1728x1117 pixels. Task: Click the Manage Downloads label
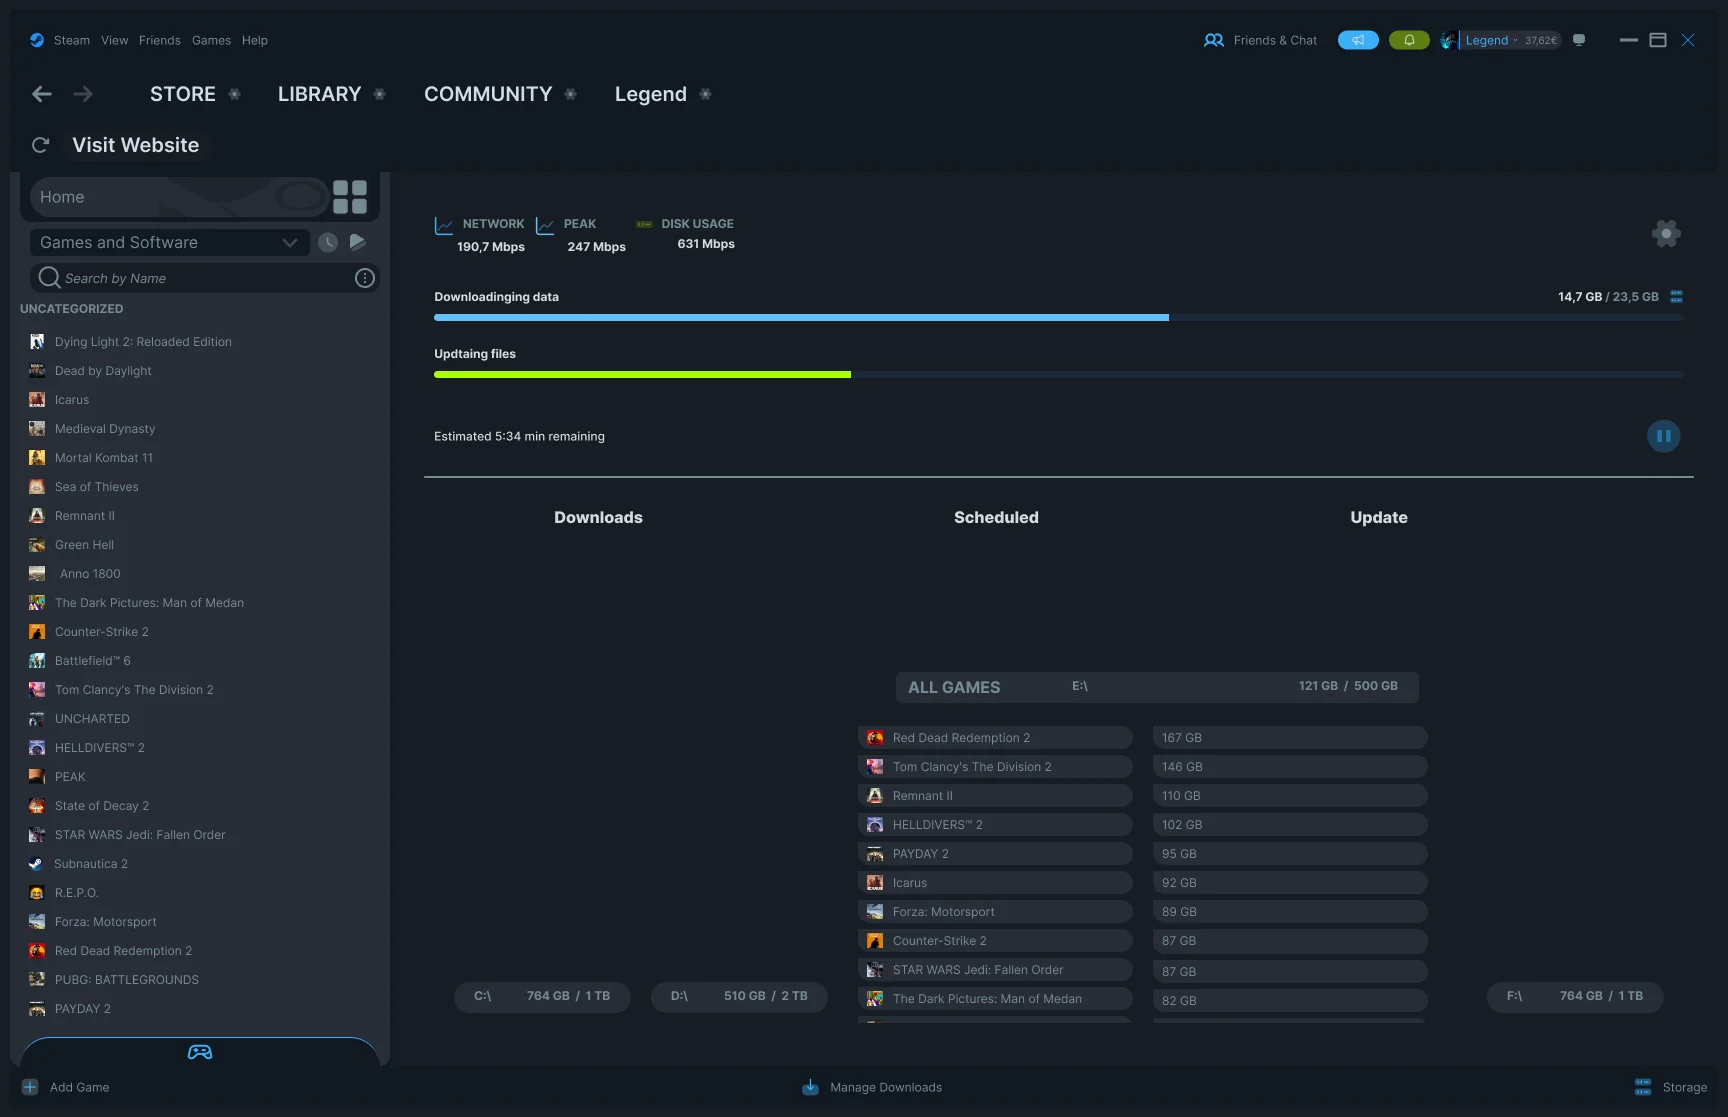click(886, 1087)
